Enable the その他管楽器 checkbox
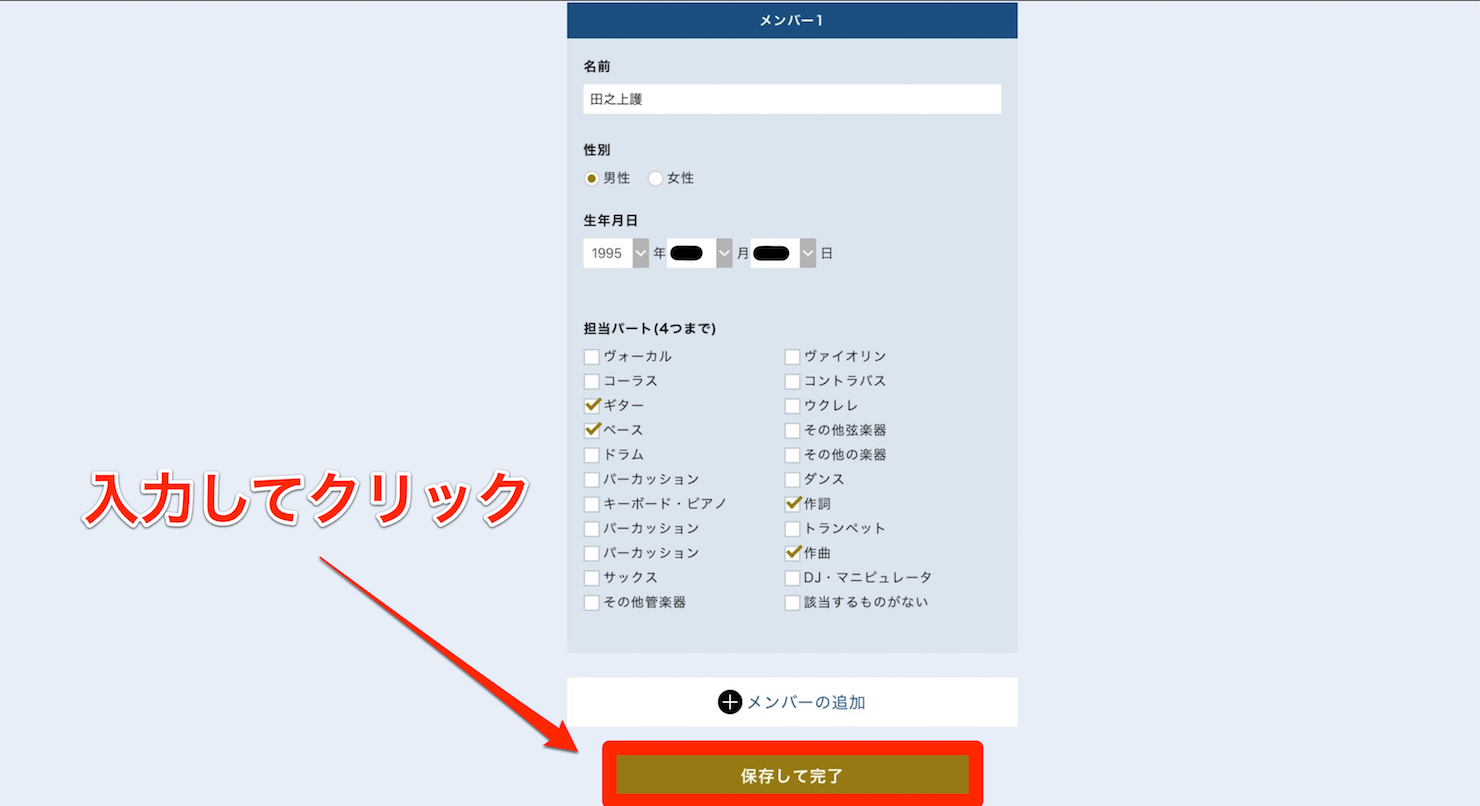The height and width of the screenshot is (806, 1480). pos(592,603)
